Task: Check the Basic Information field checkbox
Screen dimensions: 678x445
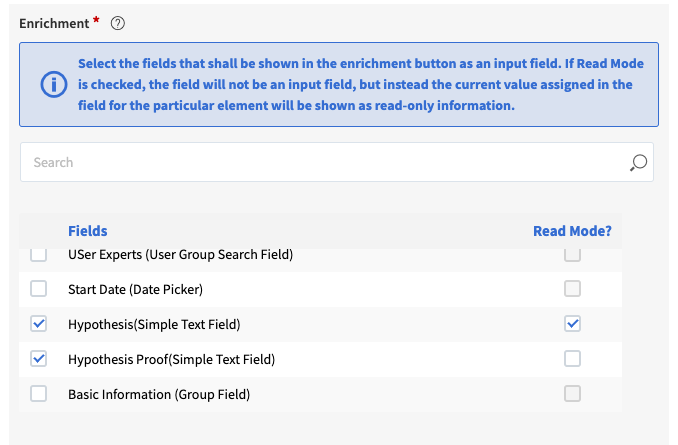Action: tap(39, 394)
